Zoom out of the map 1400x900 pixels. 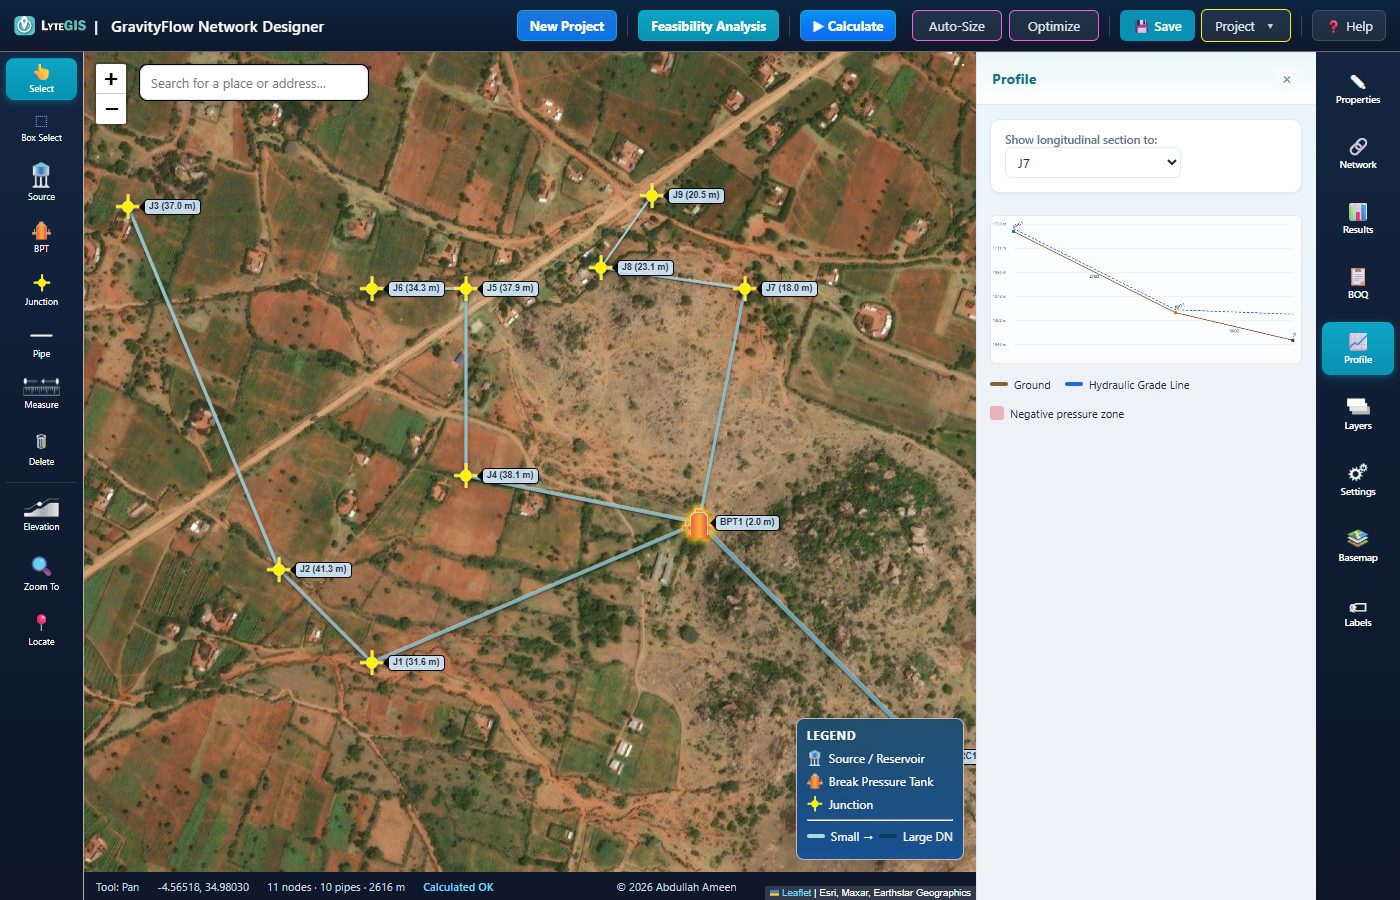click(111, 109)
